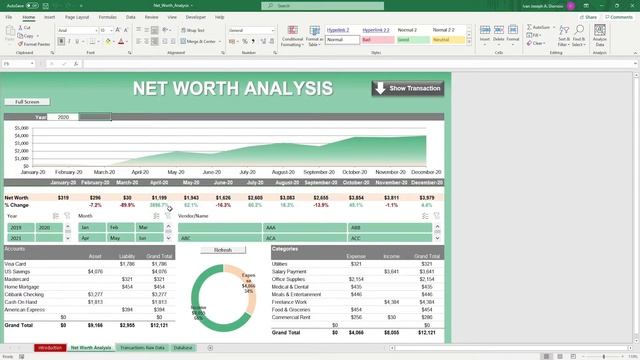The width and height of the screenshot is (640, 360).
Task: Switch to the Insert ribbon tab
Action: 49,17
